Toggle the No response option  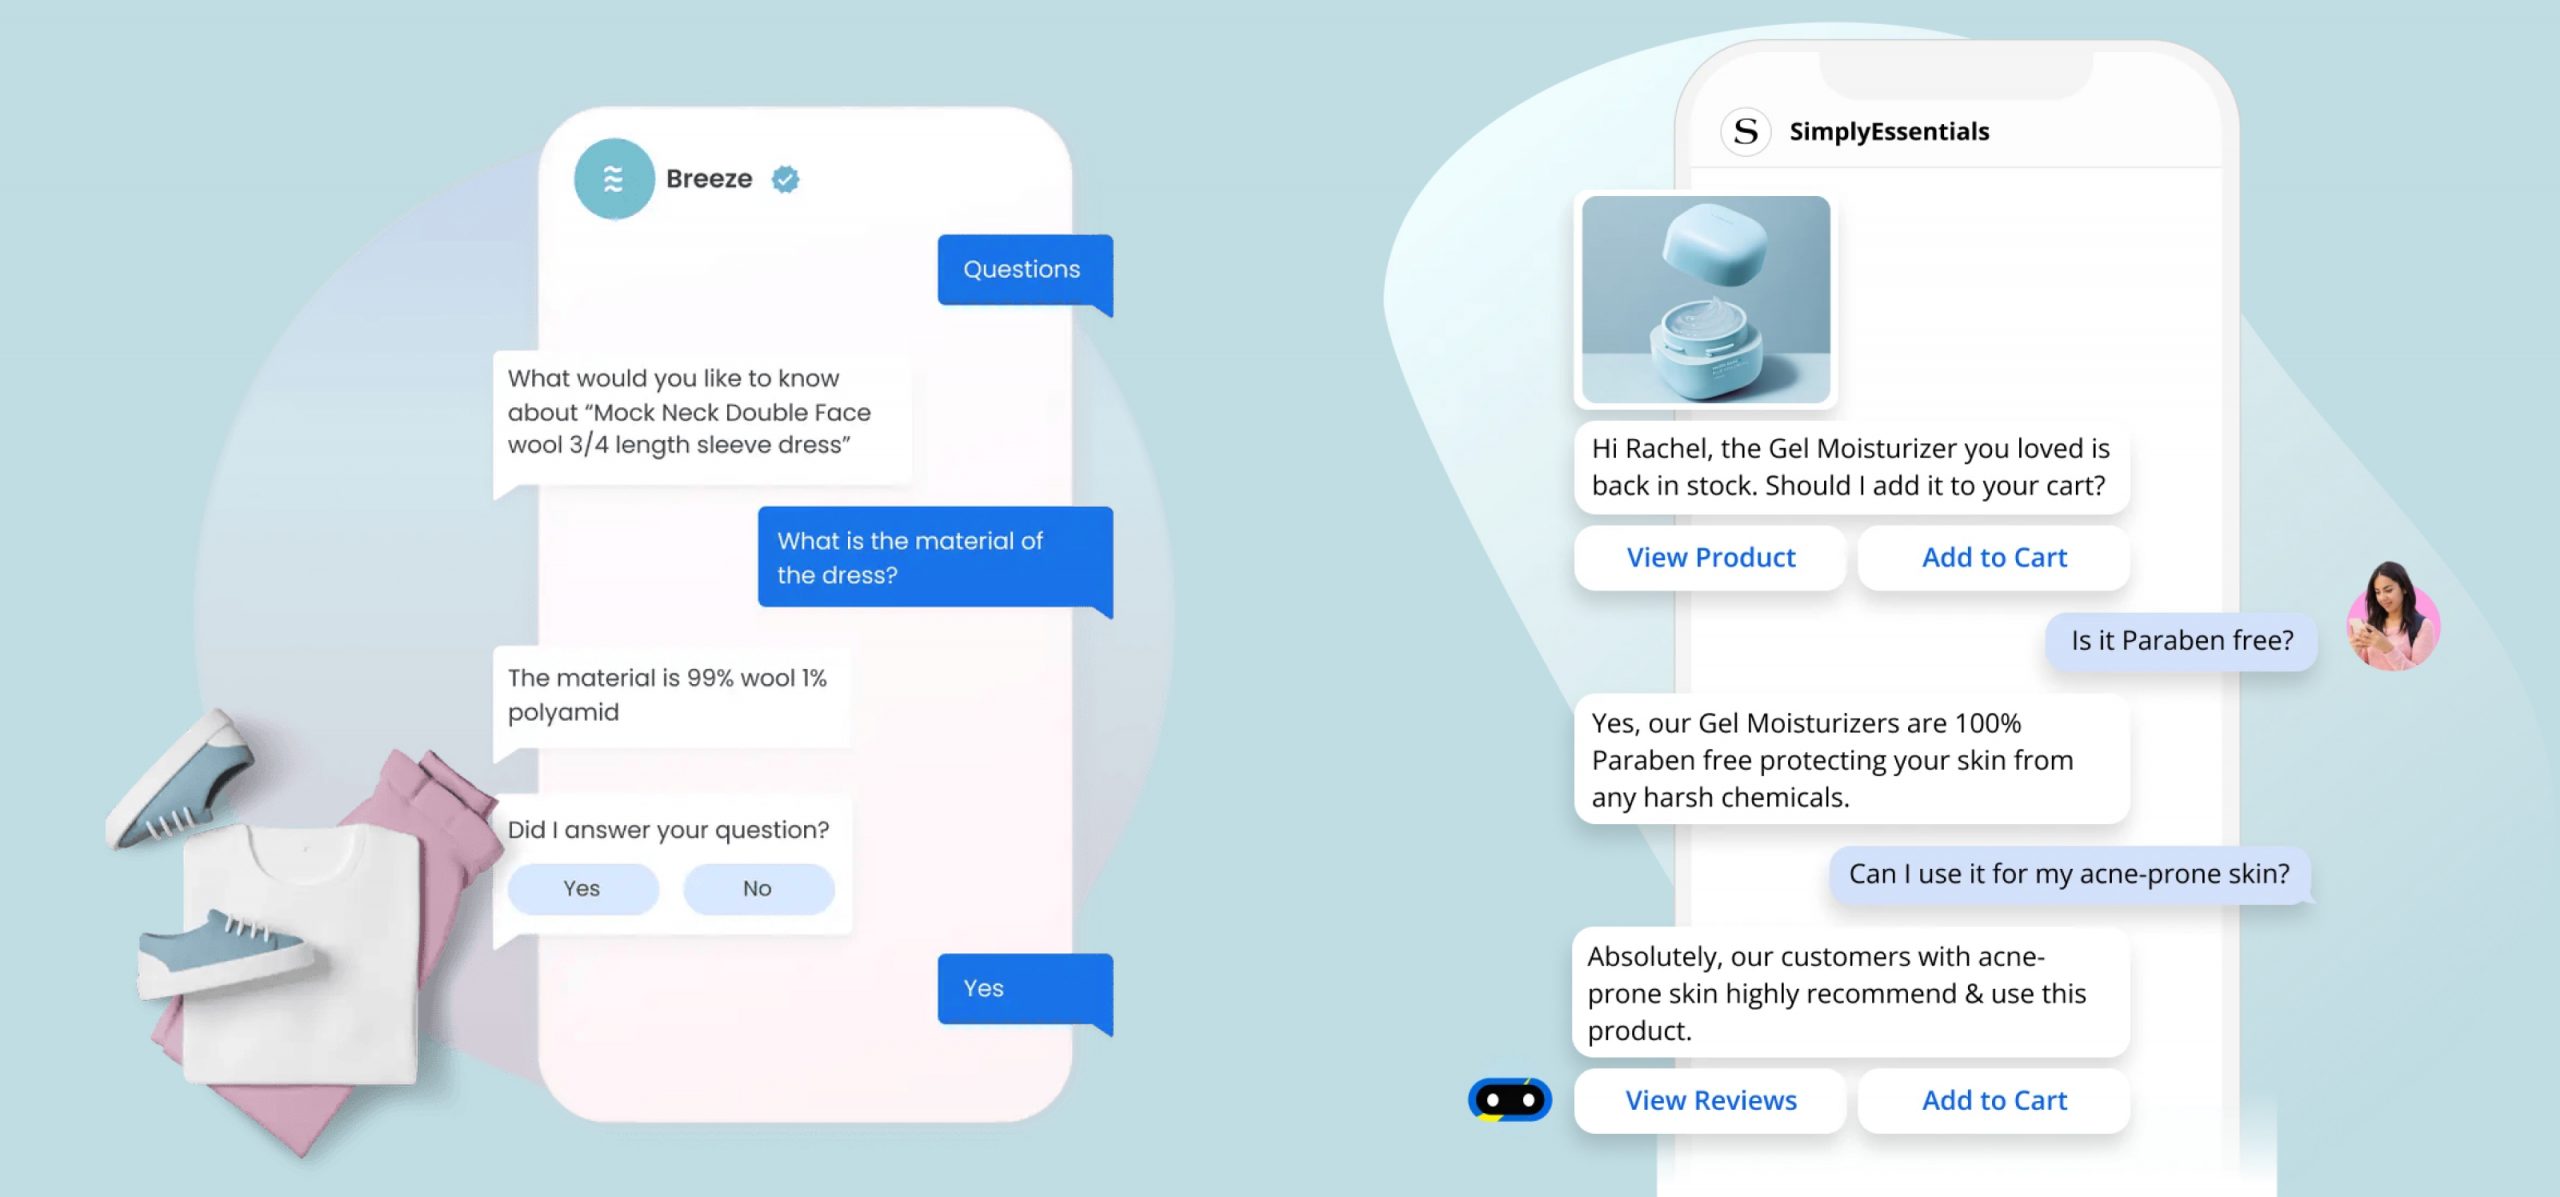click(x=754, y=887)
